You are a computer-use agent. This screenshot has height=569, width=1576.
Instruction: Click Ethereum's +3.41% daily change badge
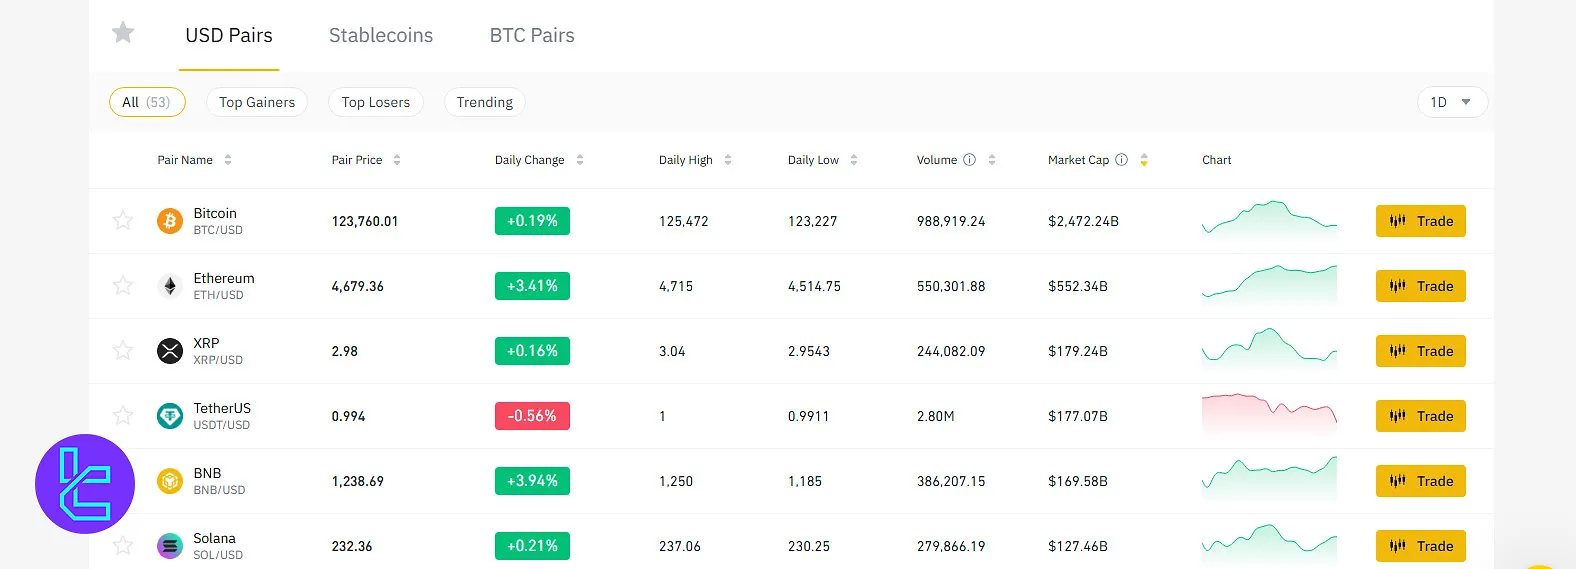532,286
